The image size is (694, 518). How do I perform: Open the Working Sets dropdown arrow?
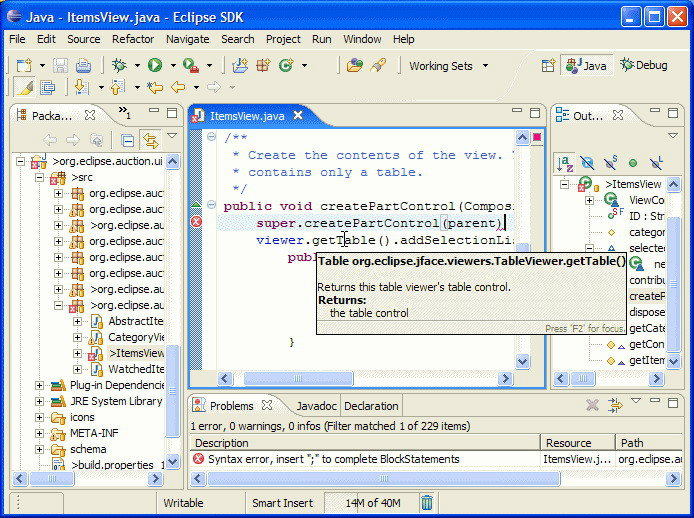coord(486,66)
